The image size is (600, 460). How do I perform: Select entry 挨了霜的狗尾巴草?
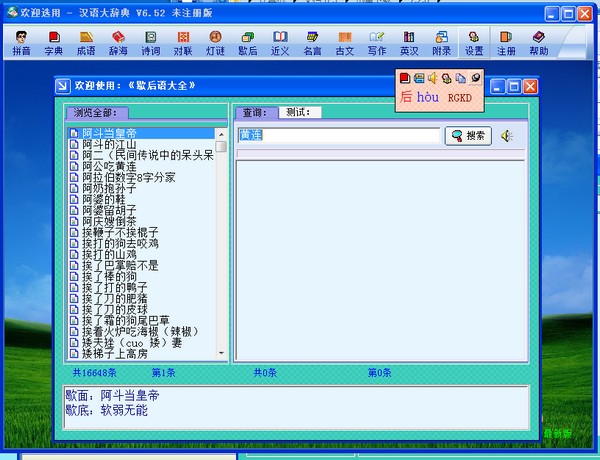pyautogui.click(x=141, y=320)
